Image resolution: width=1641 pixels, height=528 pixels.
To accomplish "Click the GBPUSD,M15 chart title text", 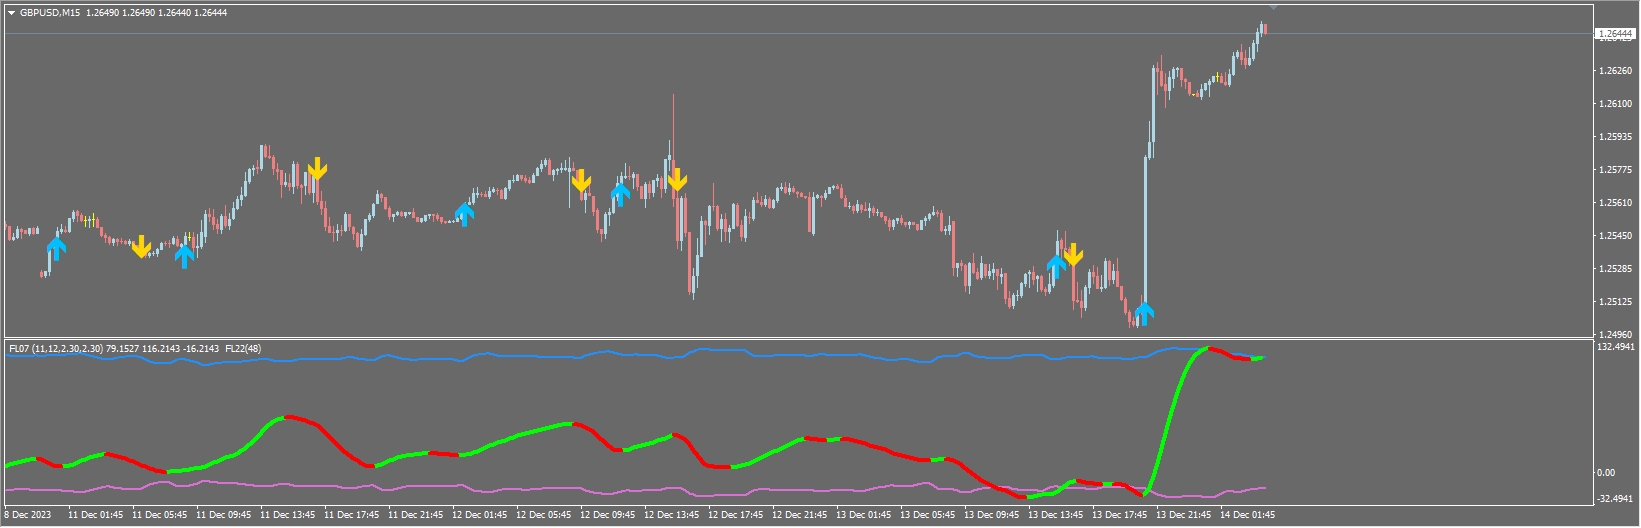I will click(50, 13).
